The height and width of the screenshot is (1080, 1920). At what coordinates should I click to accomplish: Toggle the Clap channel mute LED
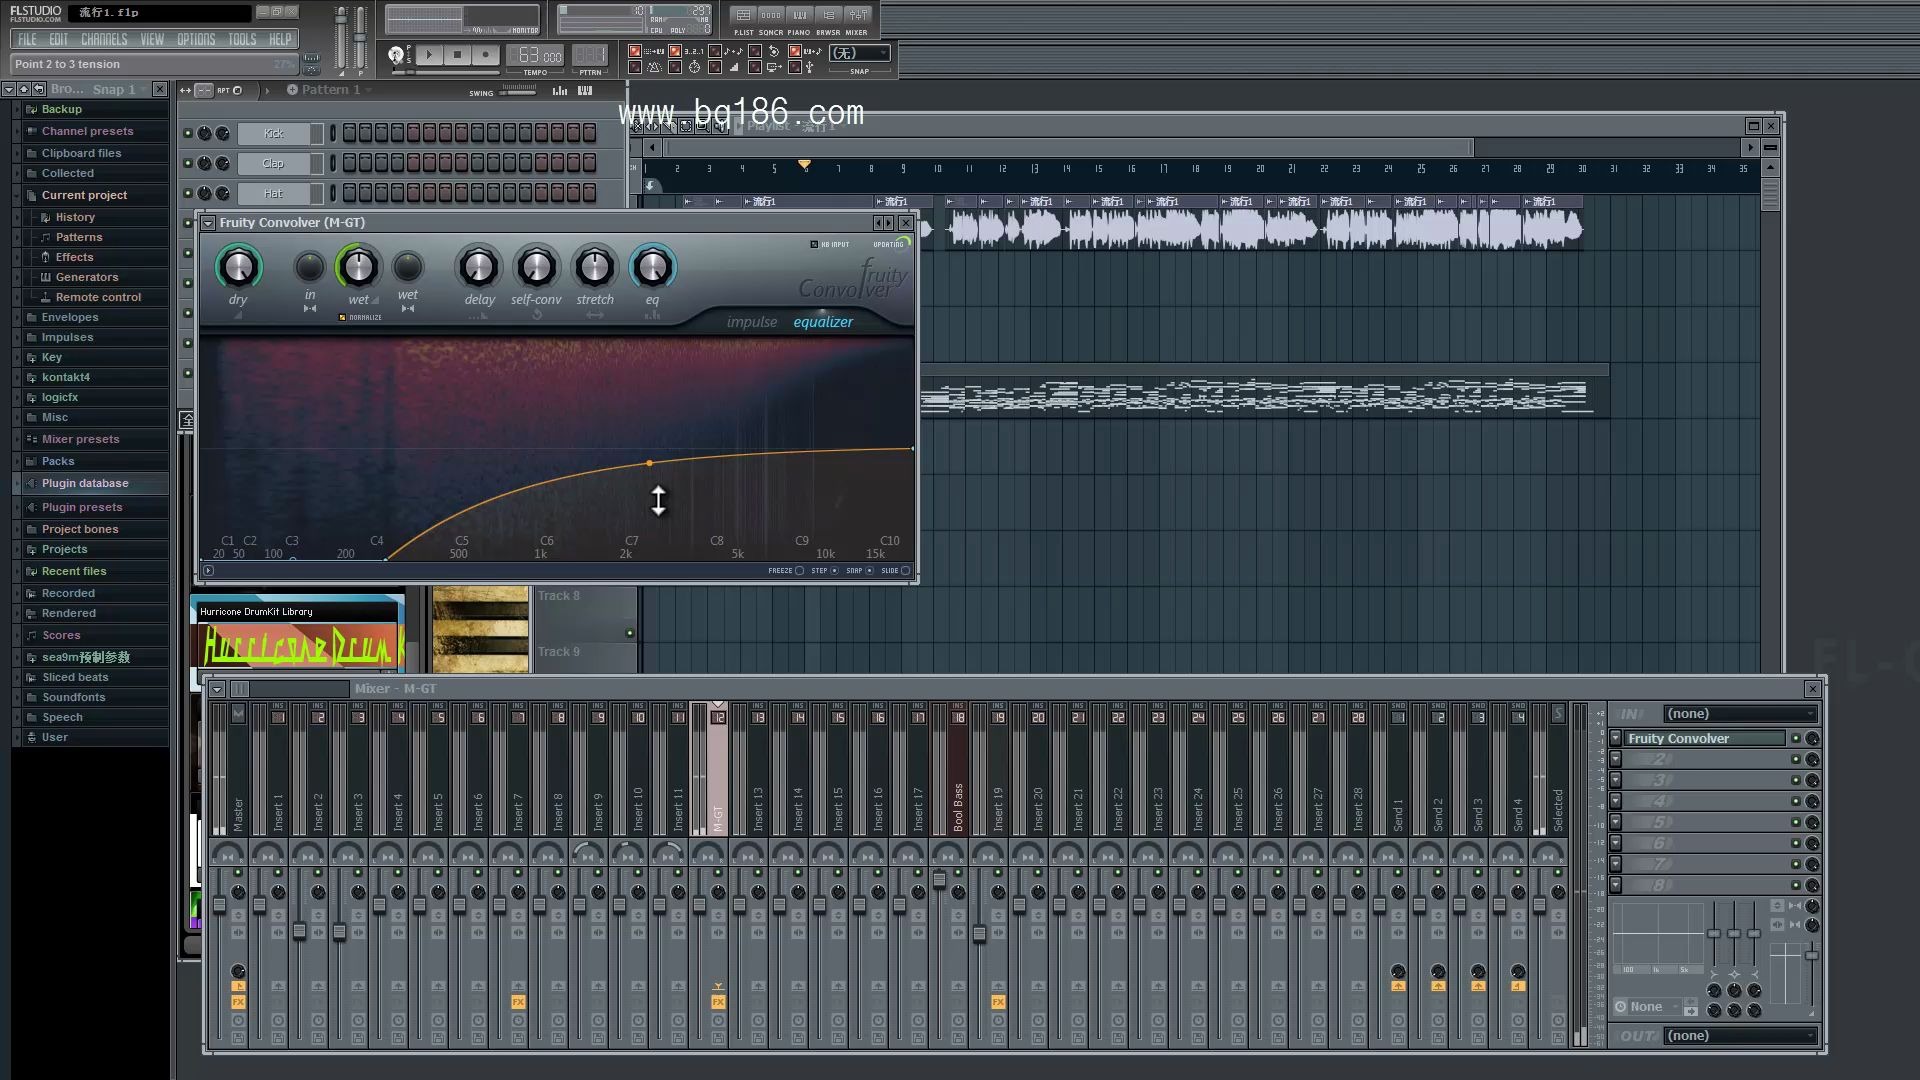point(187,163)
